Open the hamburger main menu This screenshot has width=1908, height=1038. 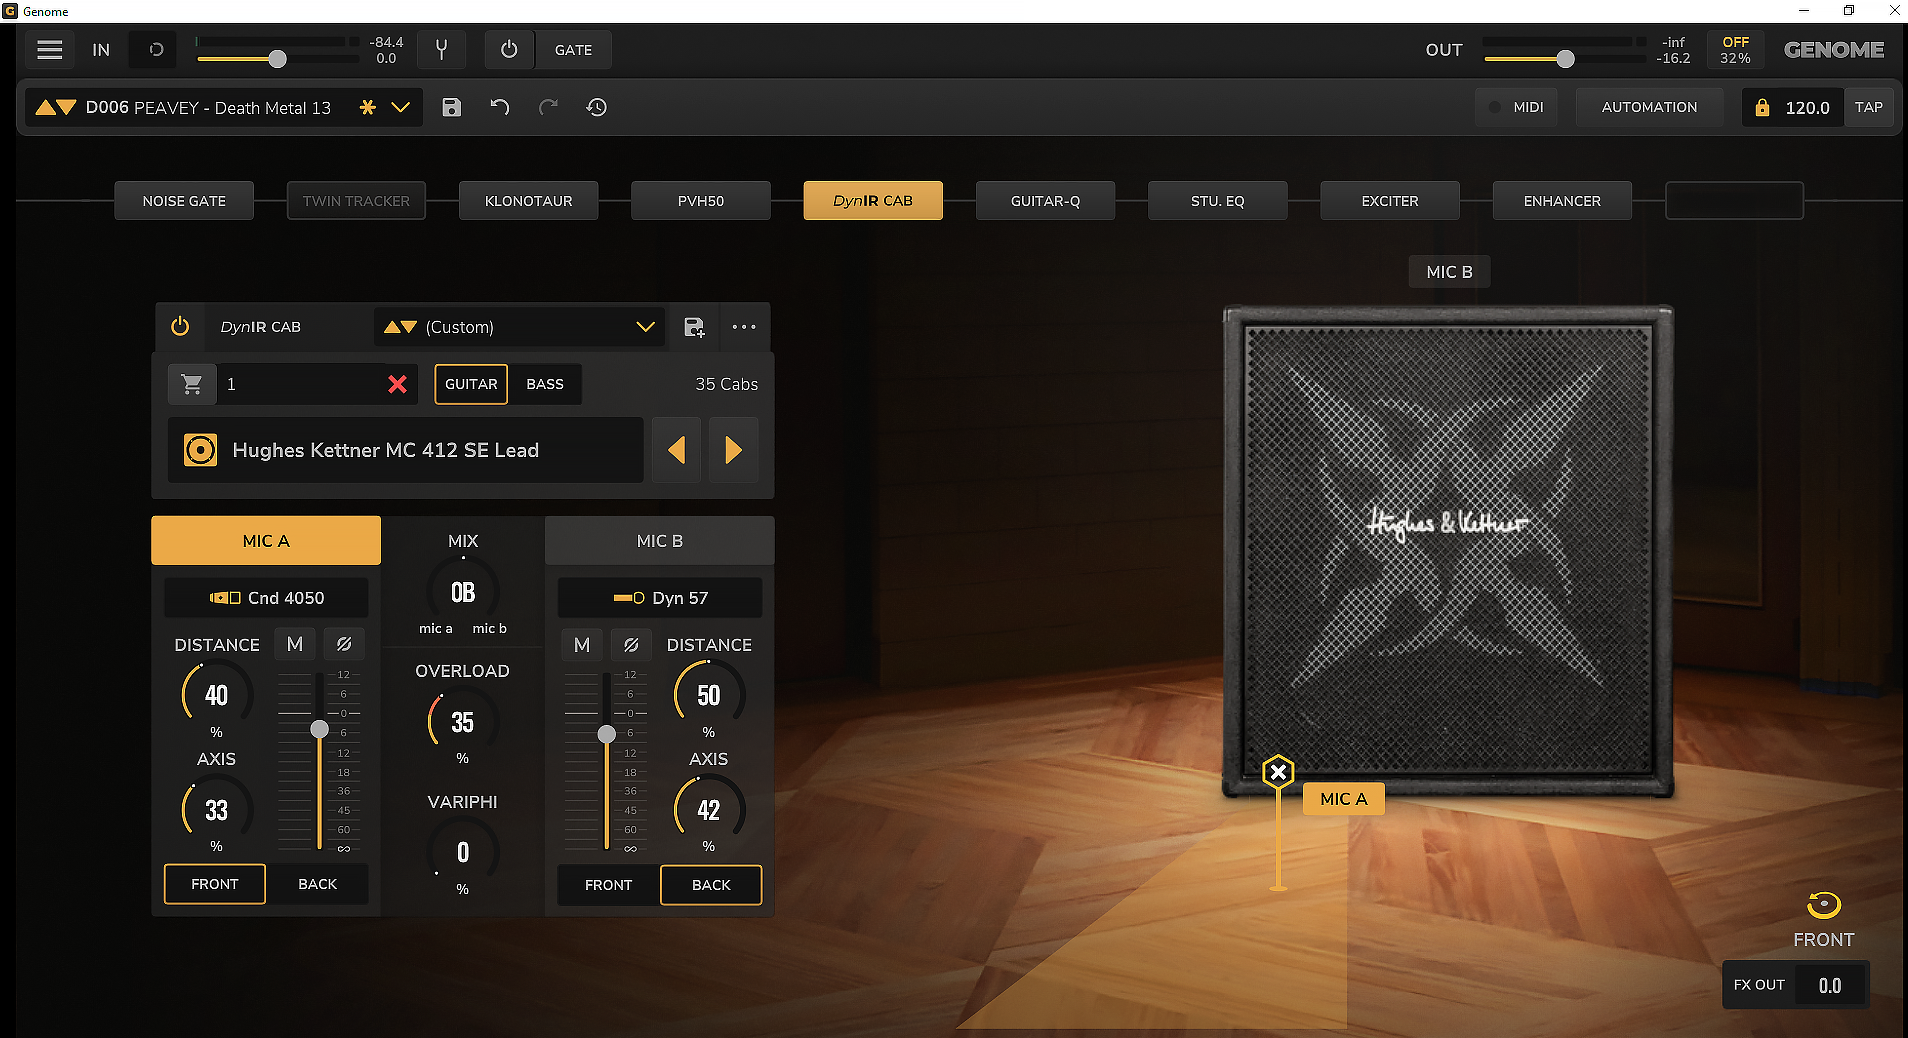(50, 50)
